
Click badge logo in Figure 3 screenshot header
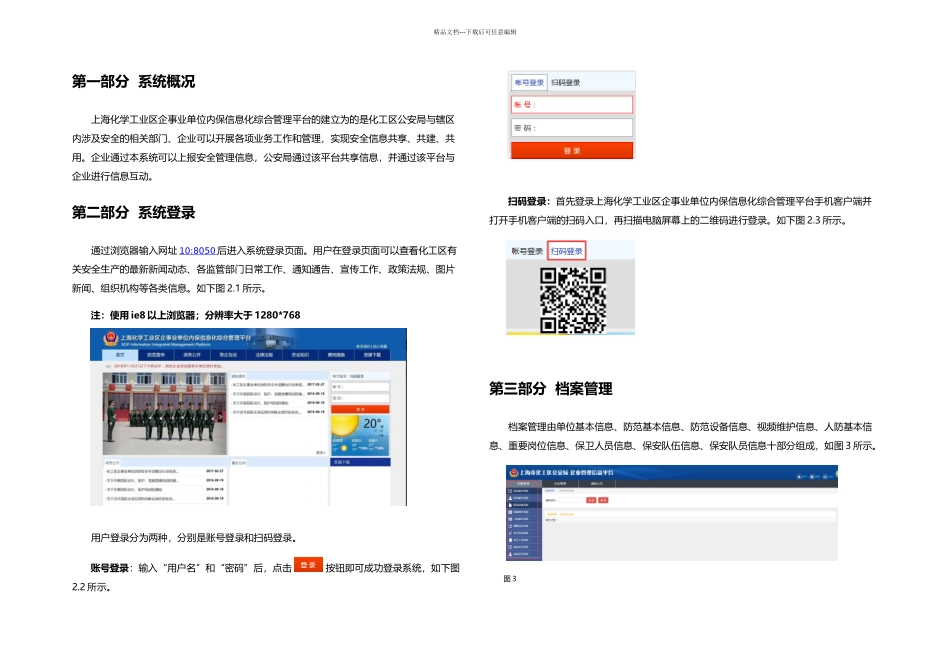[514, 472]
